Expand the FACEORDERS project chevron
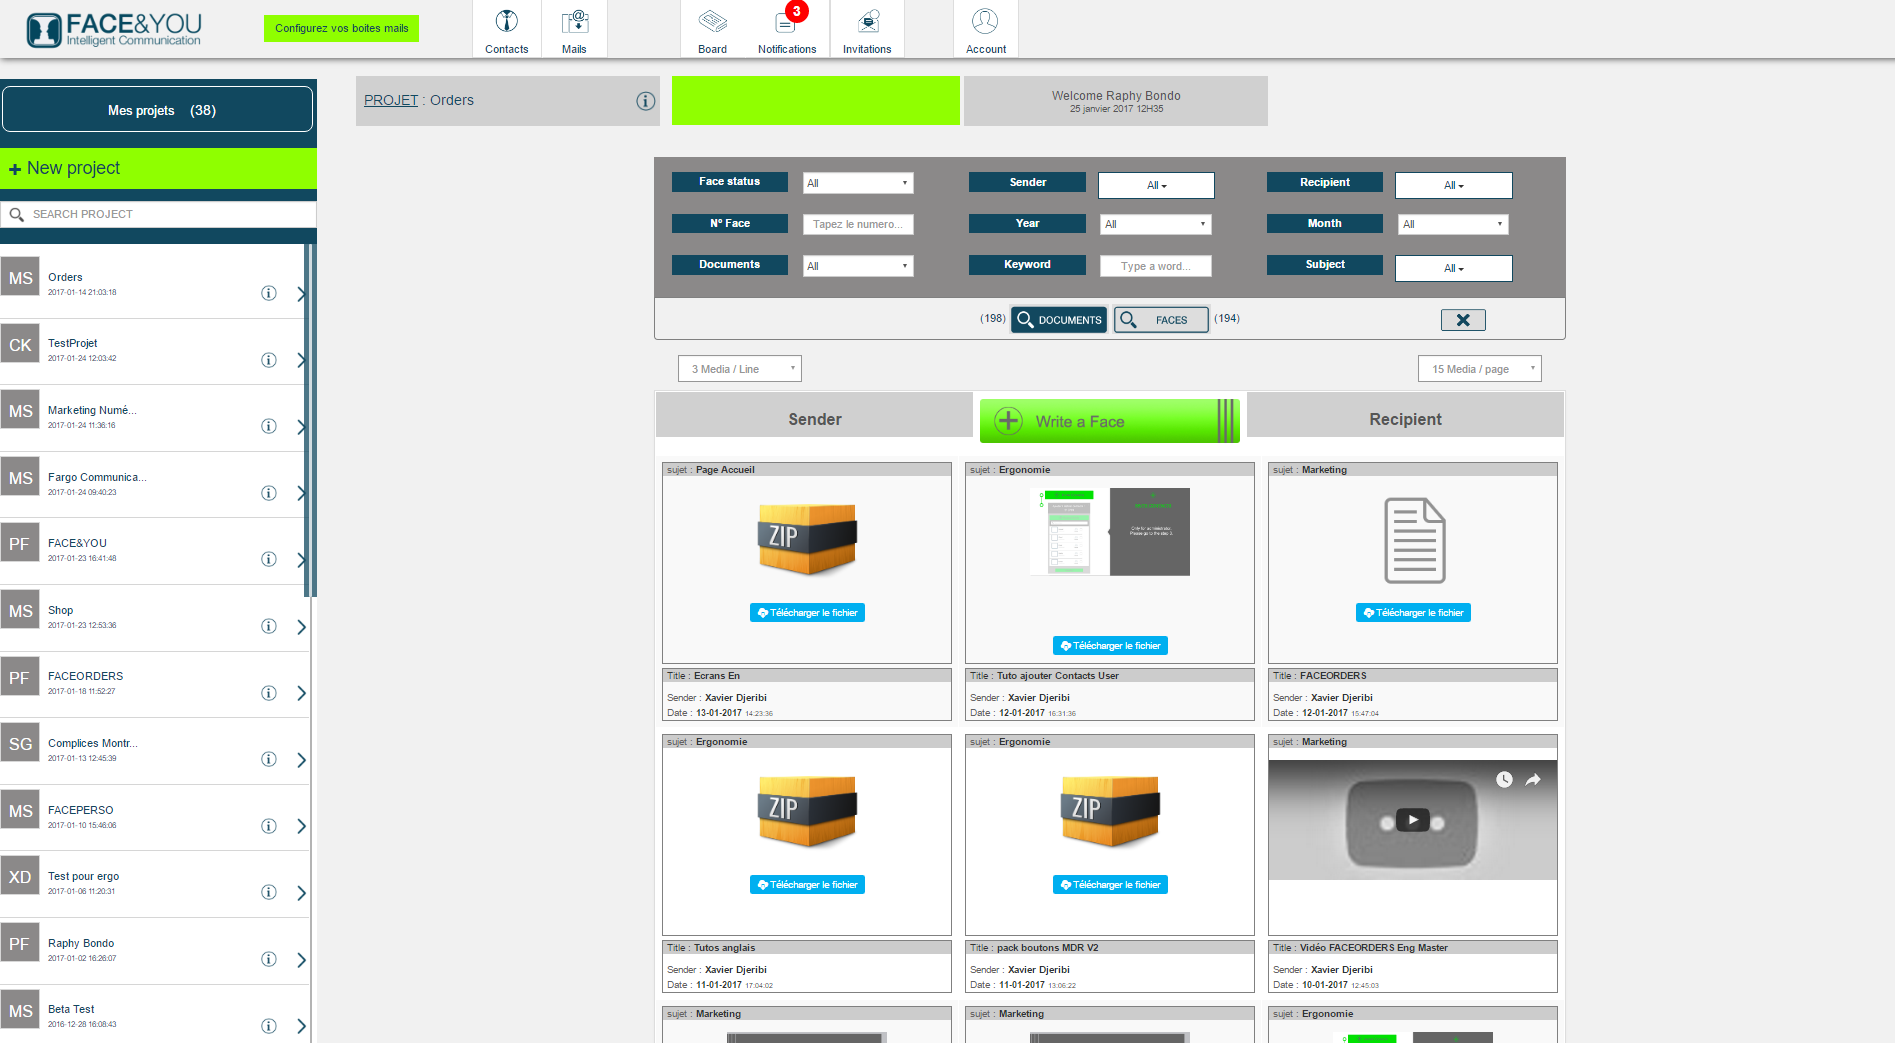The image size is (1895, 1043). click(x=301, y=693)
